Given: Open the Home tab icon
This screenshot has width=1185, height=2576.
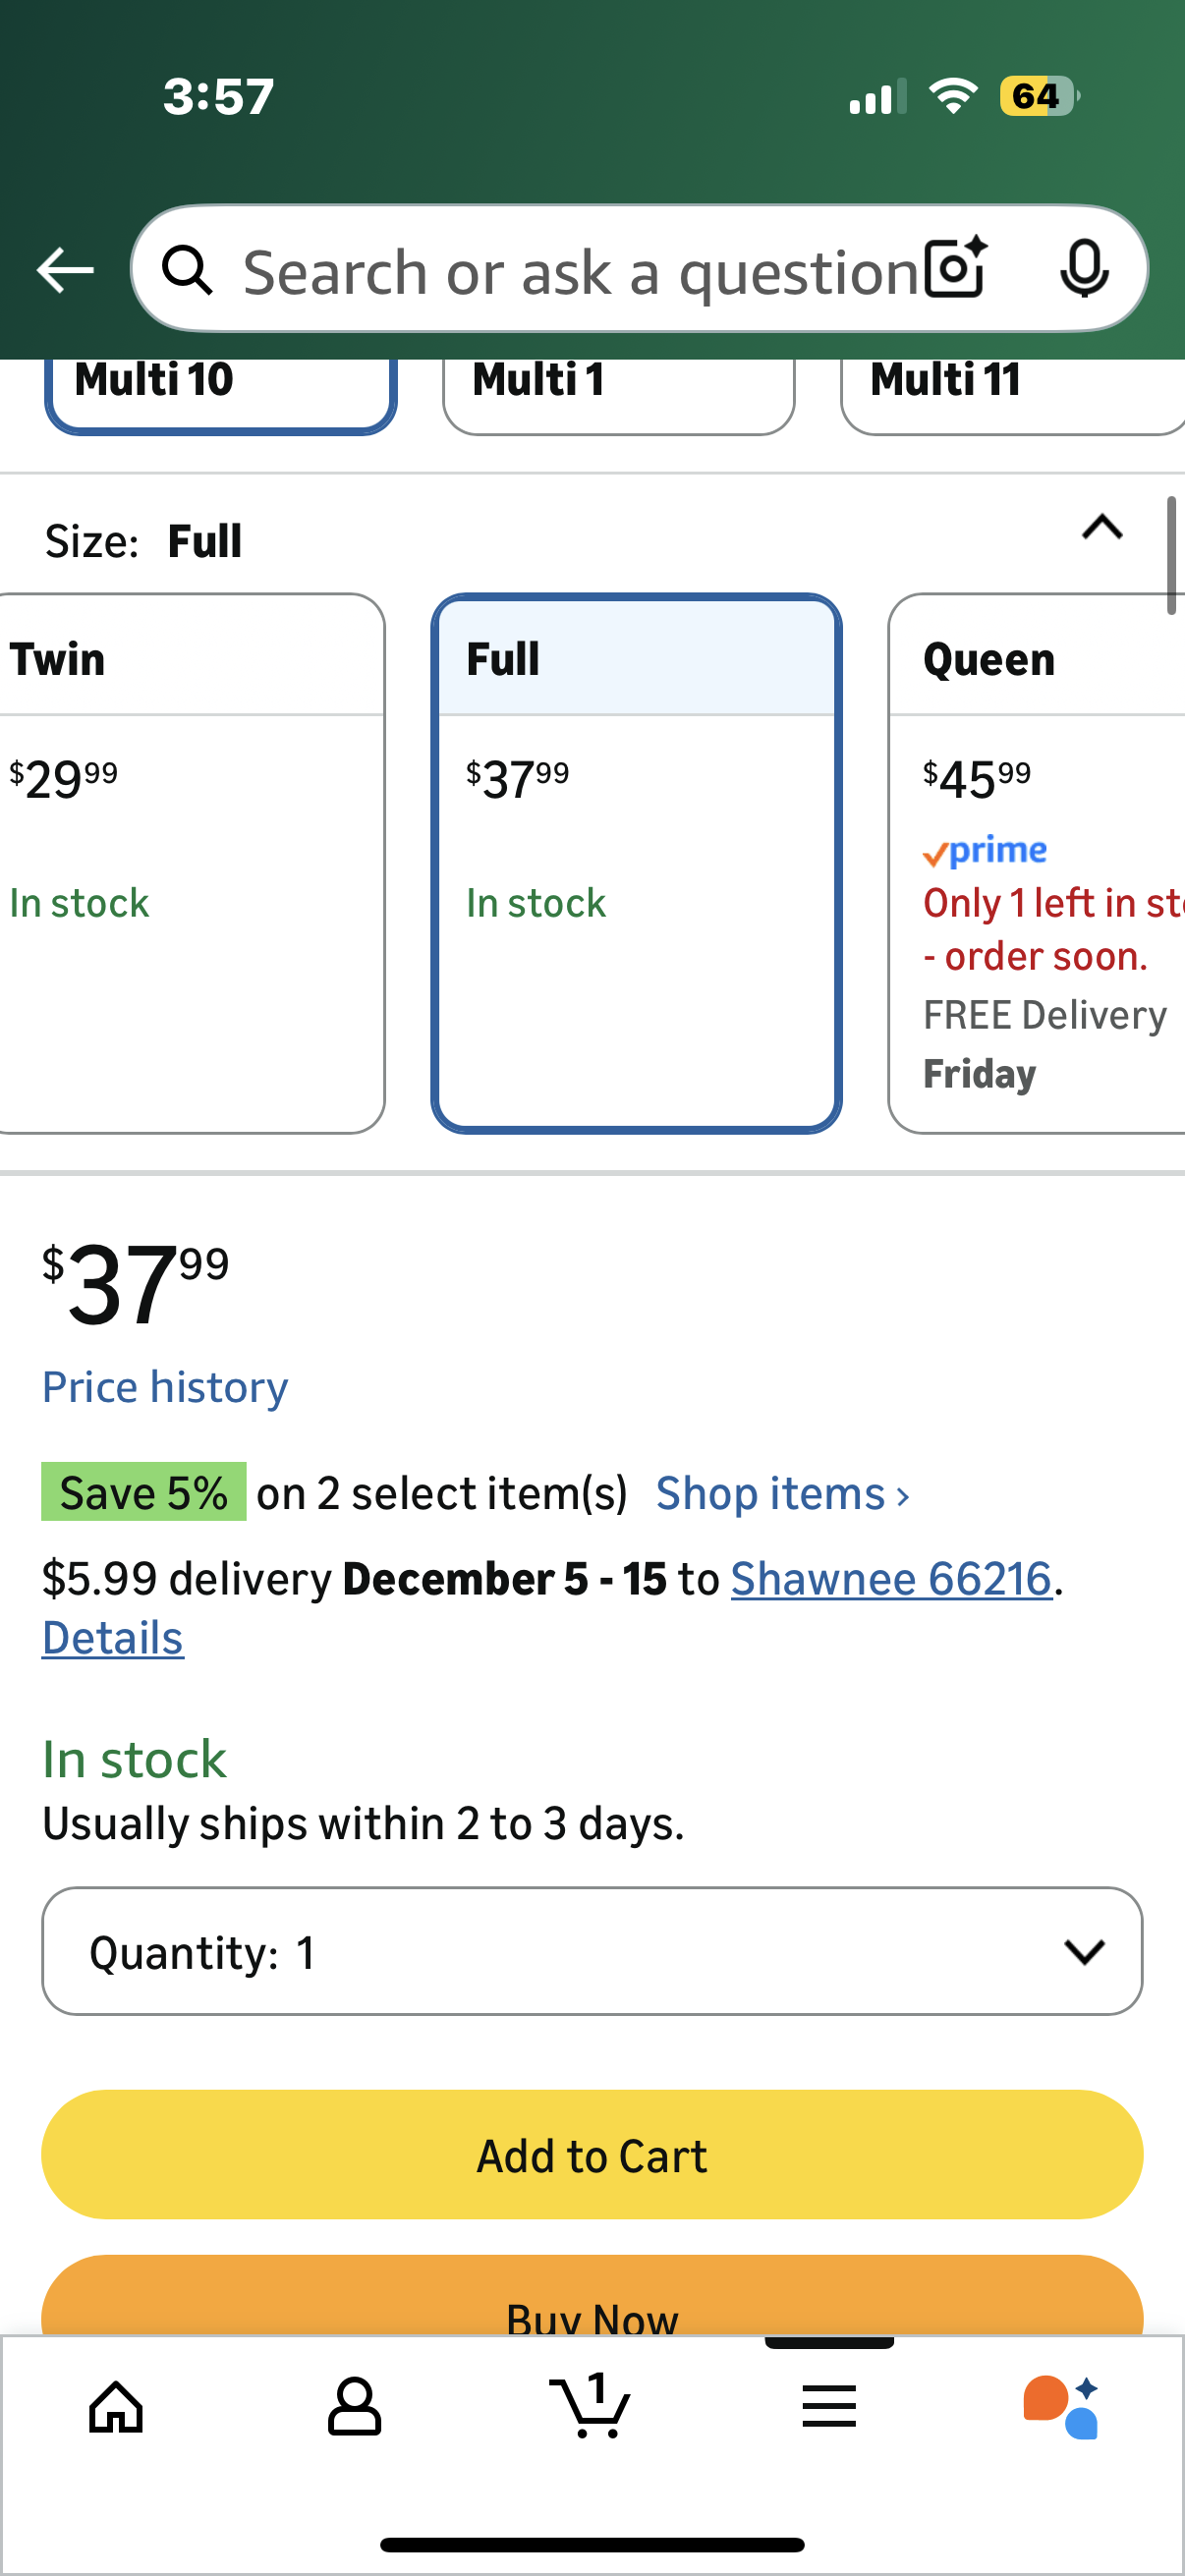Looking at the screenshot, I should click(x=117, y=2406).
